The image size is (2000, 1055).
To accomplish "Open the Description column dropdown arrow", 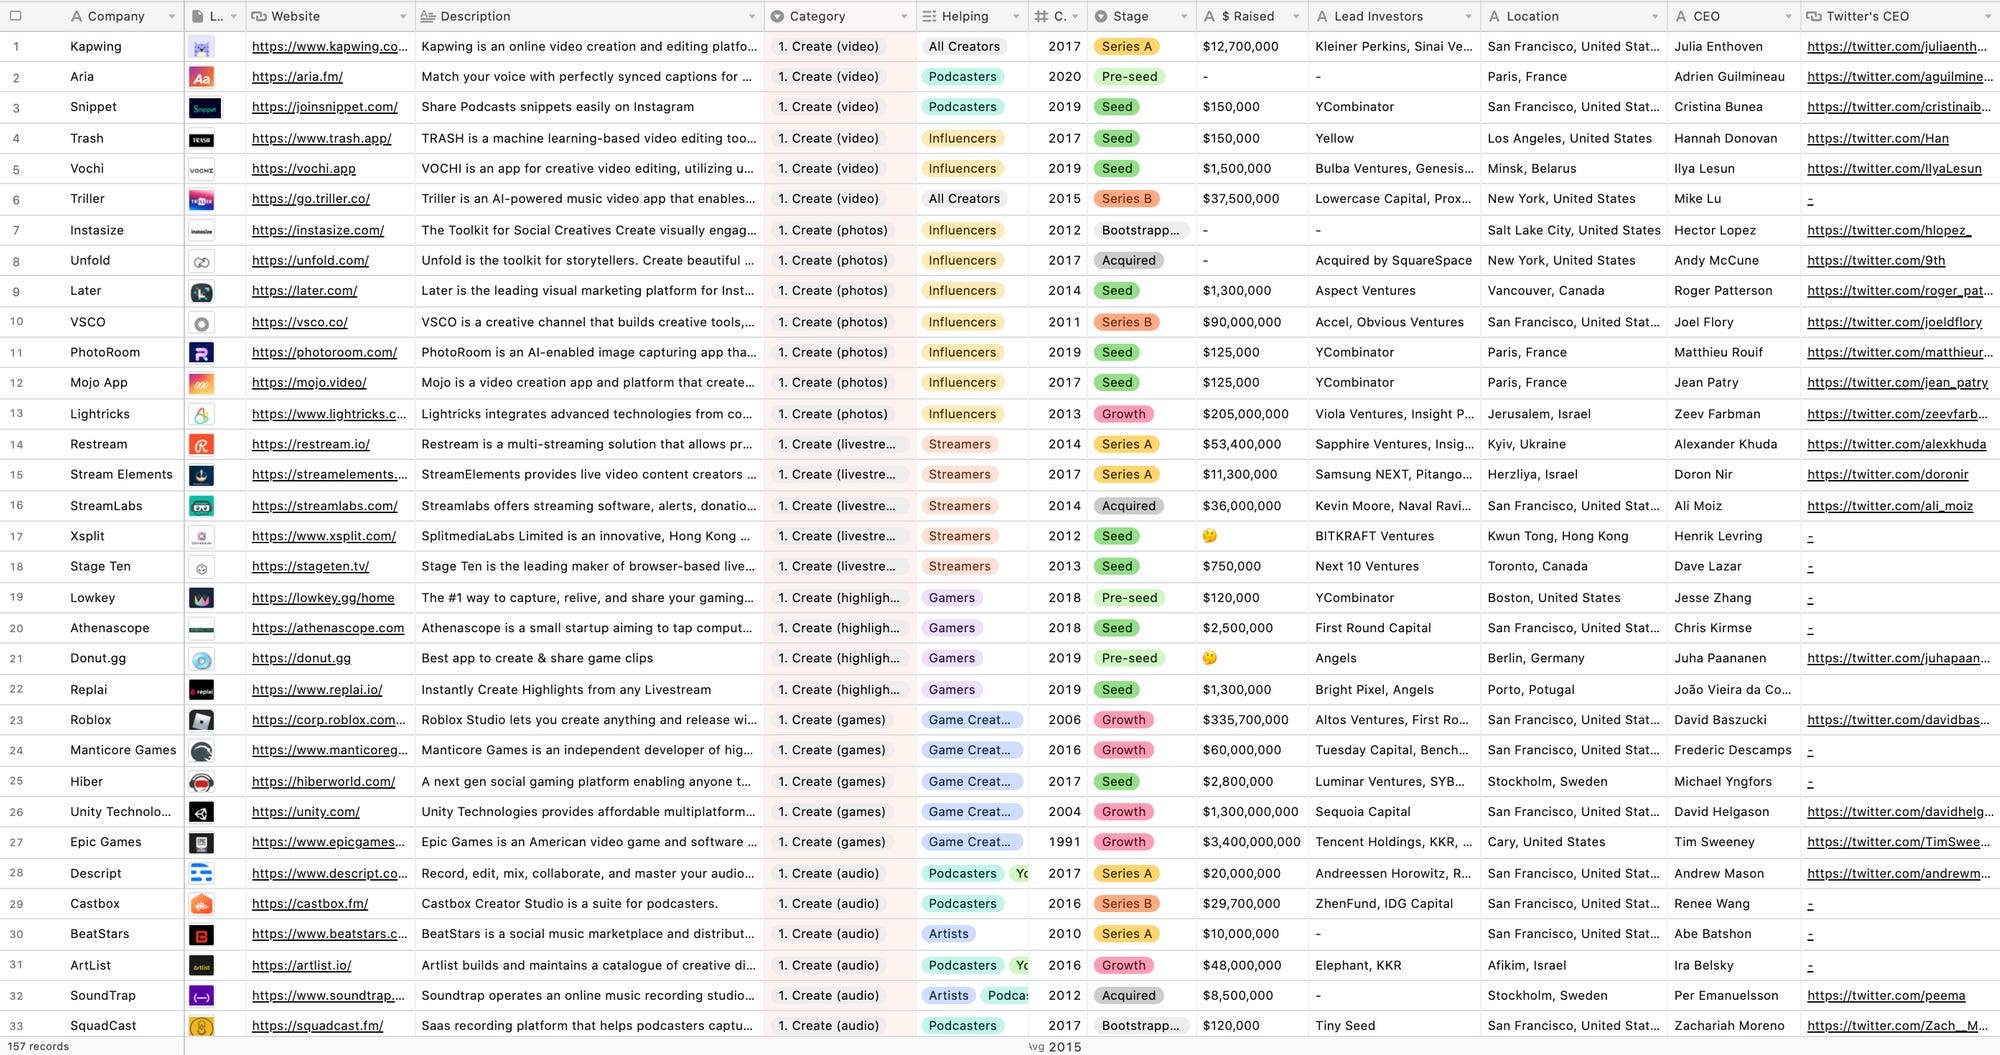I will 752,17.
